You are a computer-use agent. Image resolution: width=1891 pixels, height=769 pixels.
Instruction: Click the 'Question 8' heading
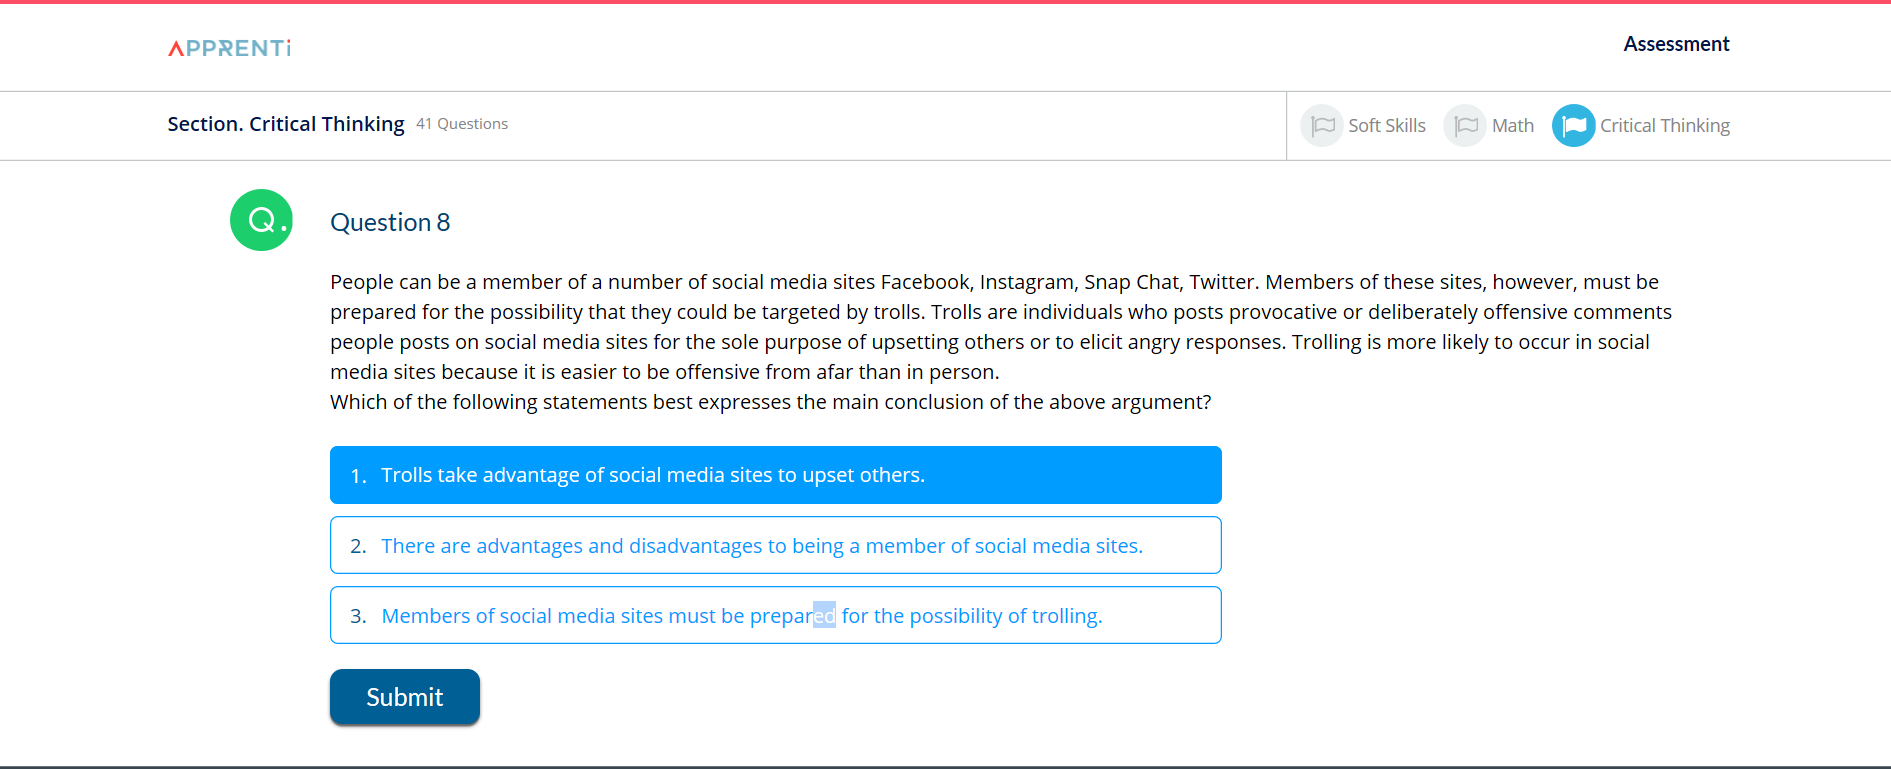[x=390, y=222]
